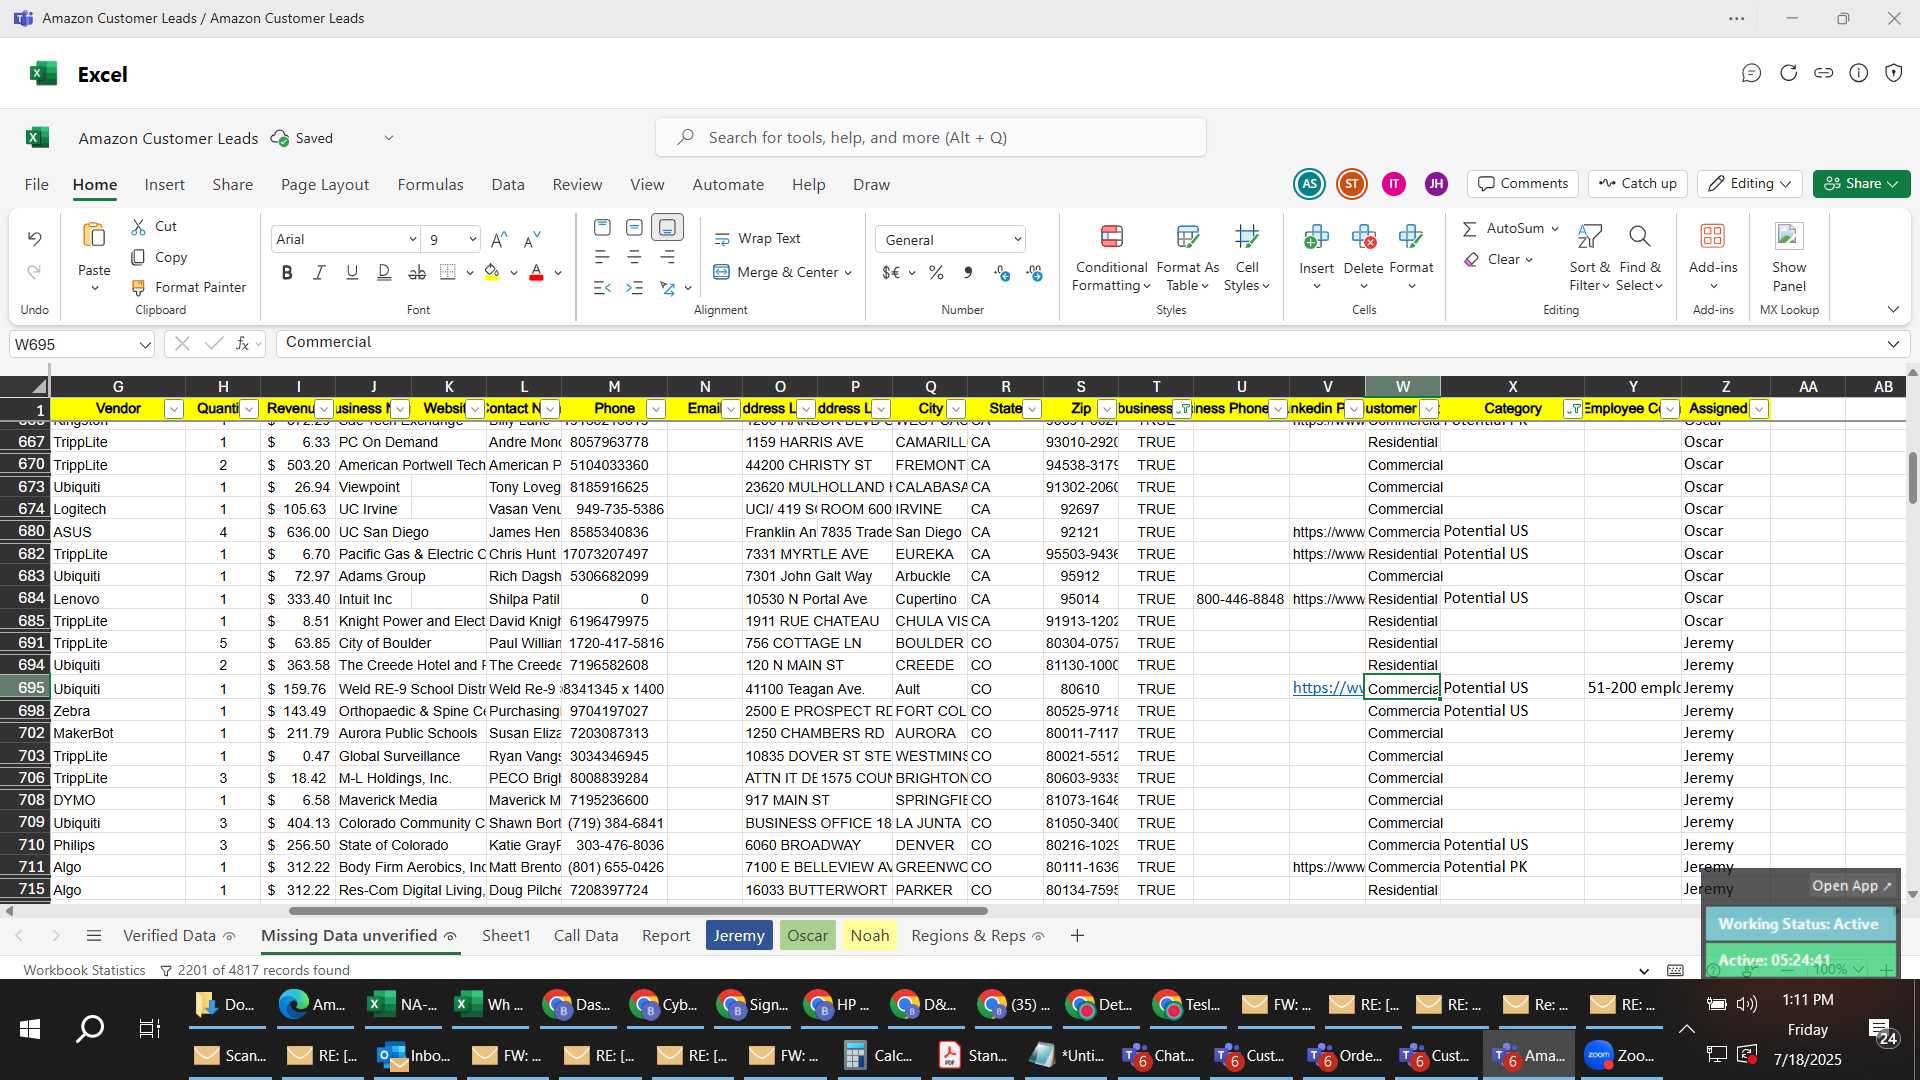Toggle center horizontal alignment
Image resolution: width=1920 pixels, height=1080 pixels.
point(634,258)
